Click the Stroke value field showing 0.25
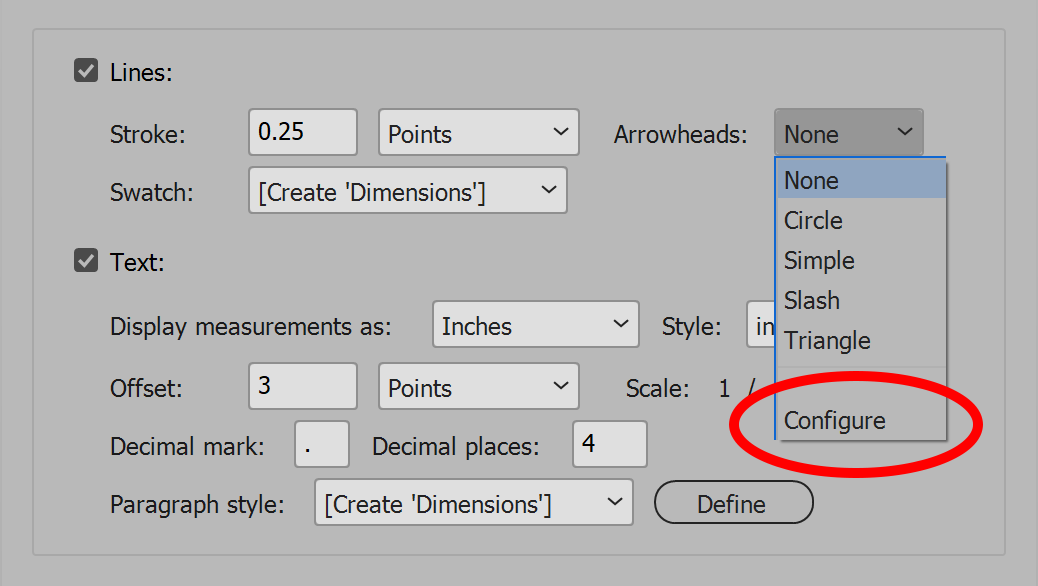Image resolution: width=1038 pixels, height=586 pixels. [302, 133]
